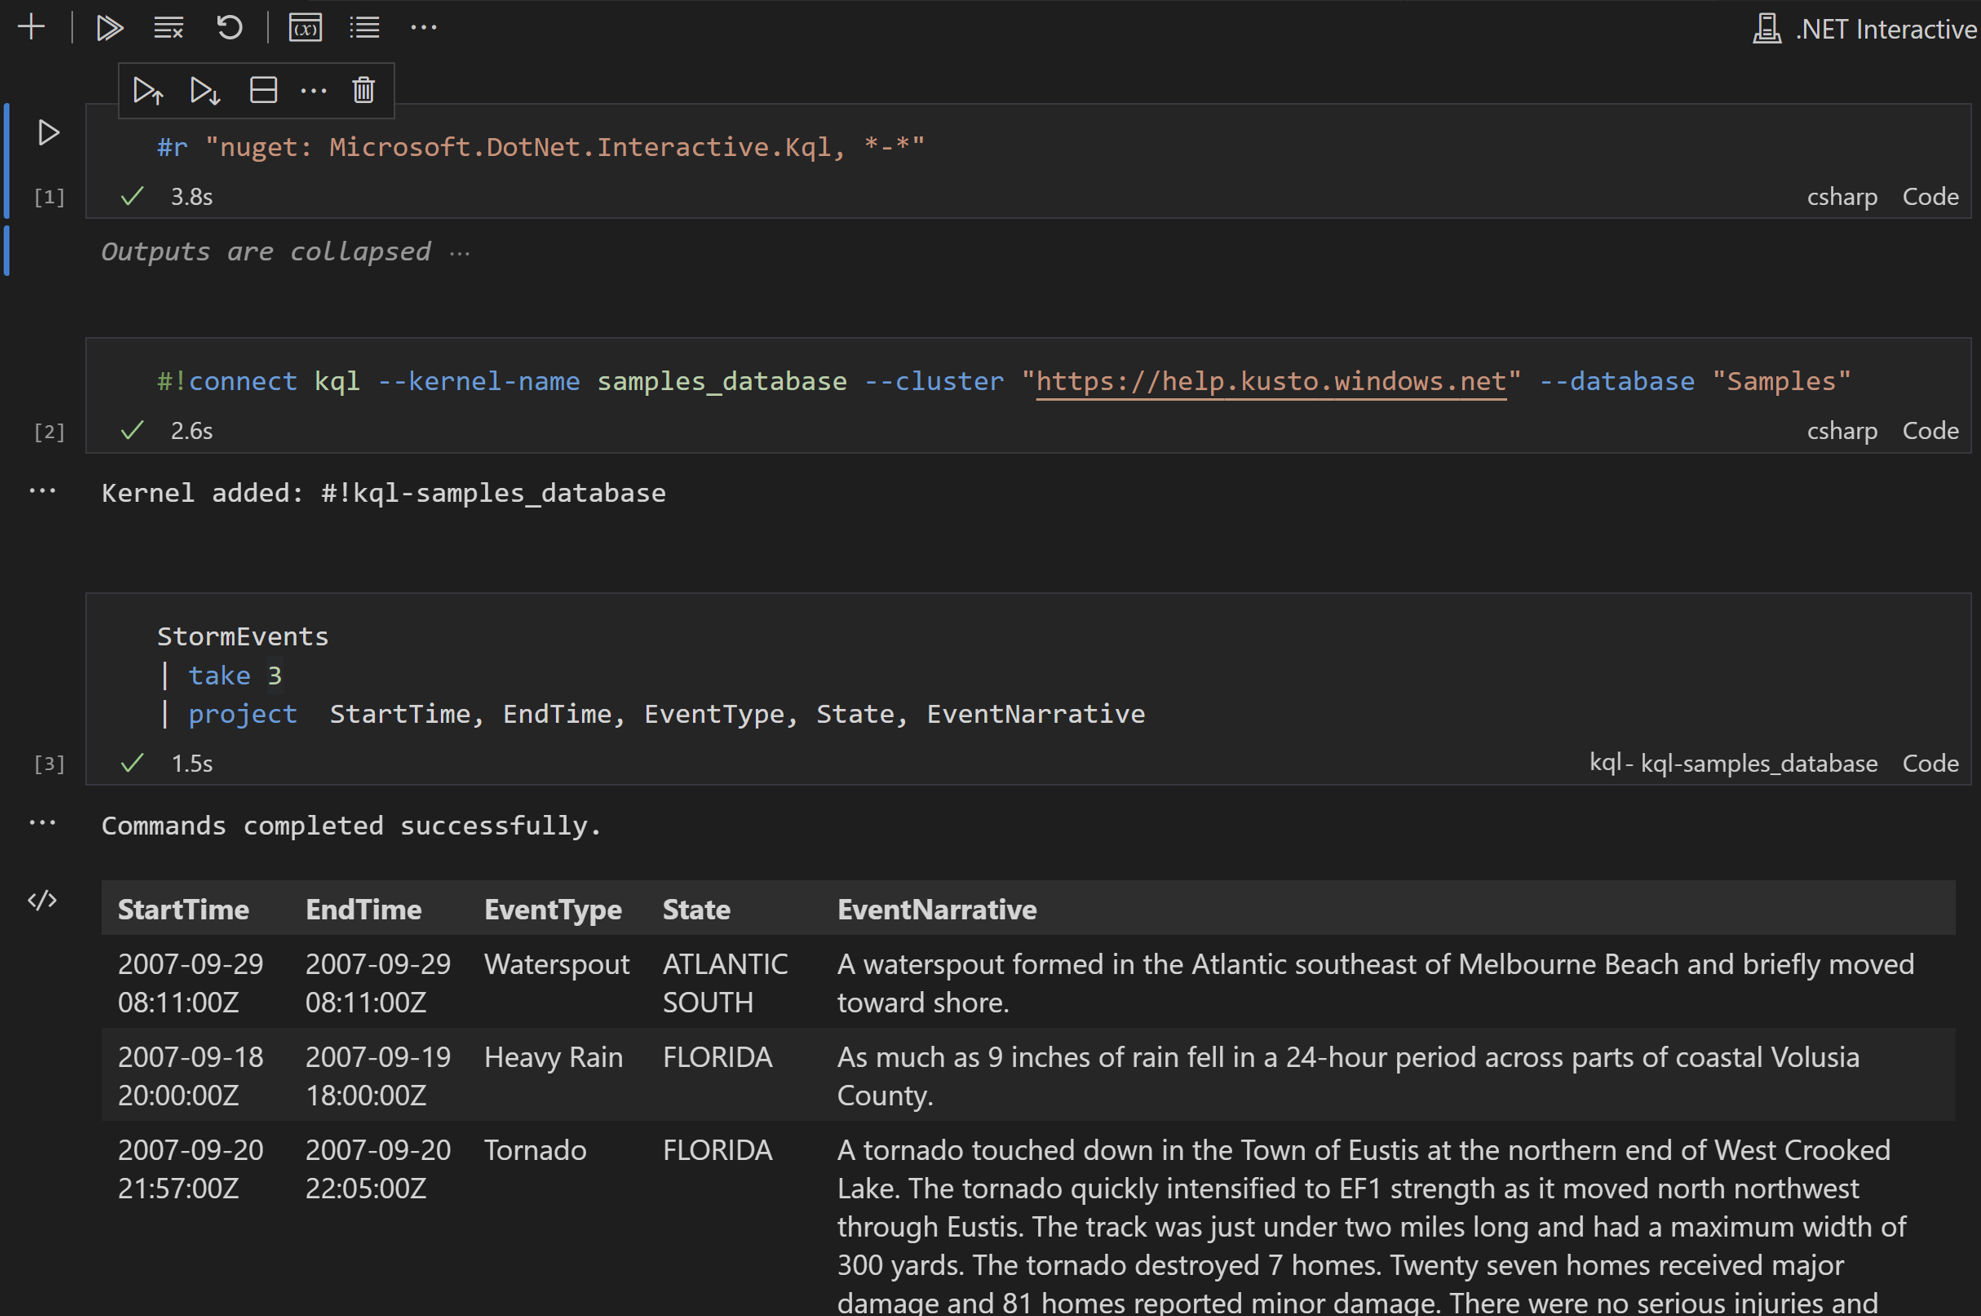
Task: Open output actions for Commands completed output
Action: (42, 823)
